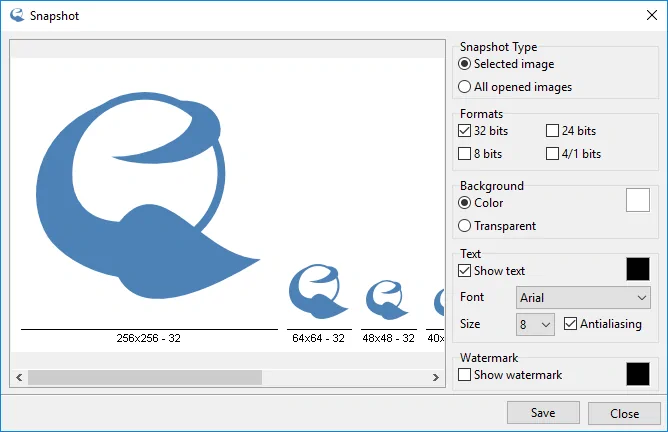Enable the 4/1 bits format checkbox
Screen dimensions: 668x432
pyautogui.click(x=553, y=154)
